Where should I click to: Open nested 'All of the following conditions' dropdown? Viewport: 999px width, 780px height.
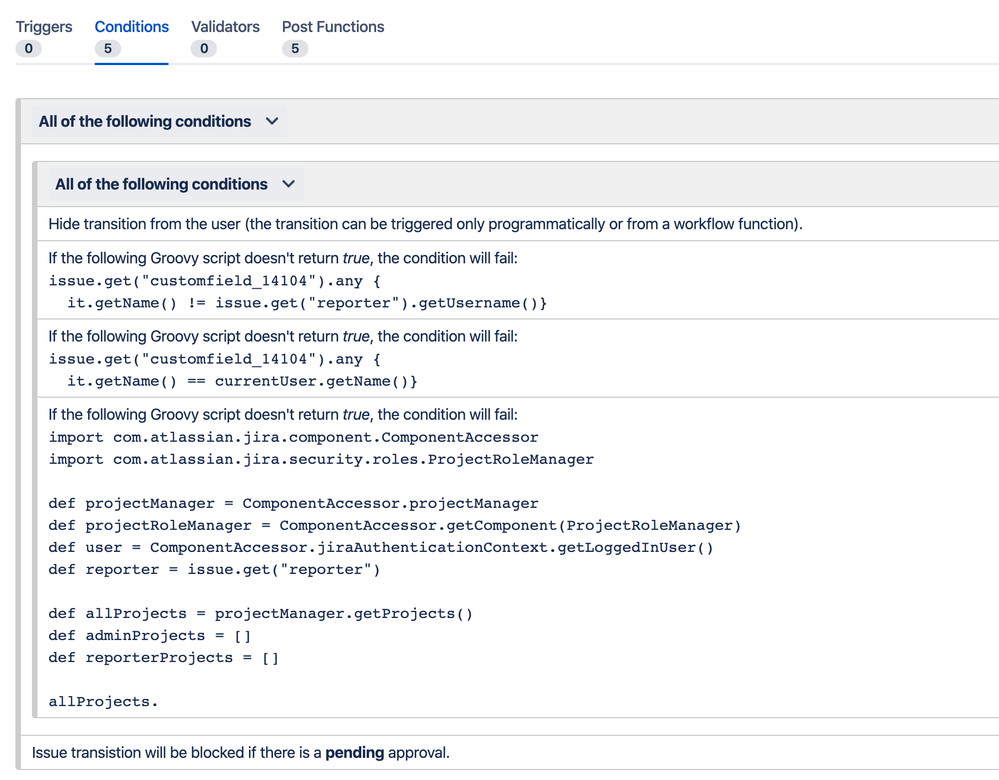coord(176,184)
